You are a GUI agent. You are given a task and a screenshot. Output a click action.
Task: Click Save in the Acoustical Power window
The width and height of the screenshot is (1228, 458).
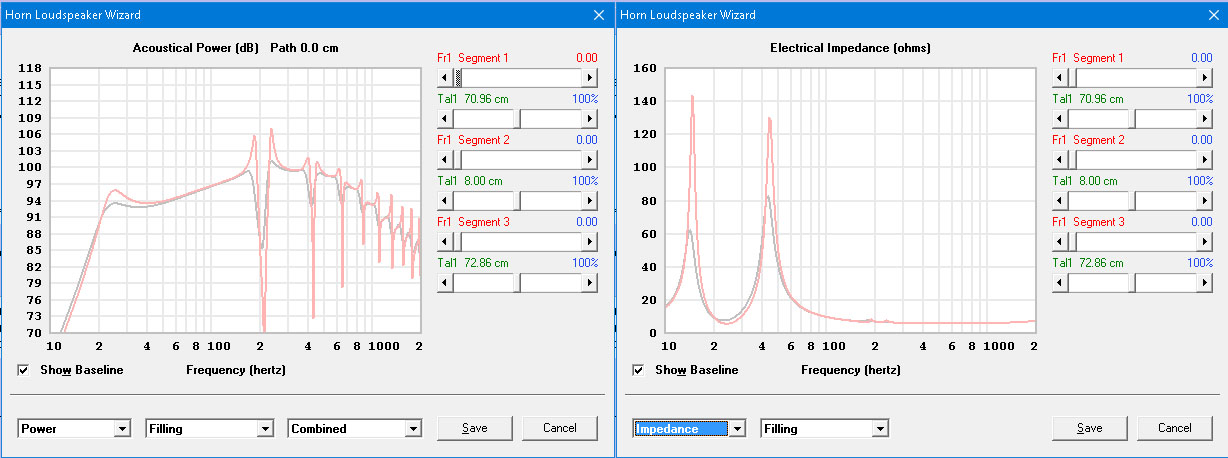[x=475, y=428]
